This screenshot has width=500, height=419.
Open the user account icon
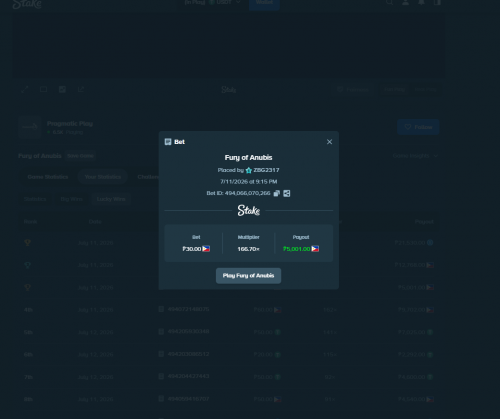[405, 3]
